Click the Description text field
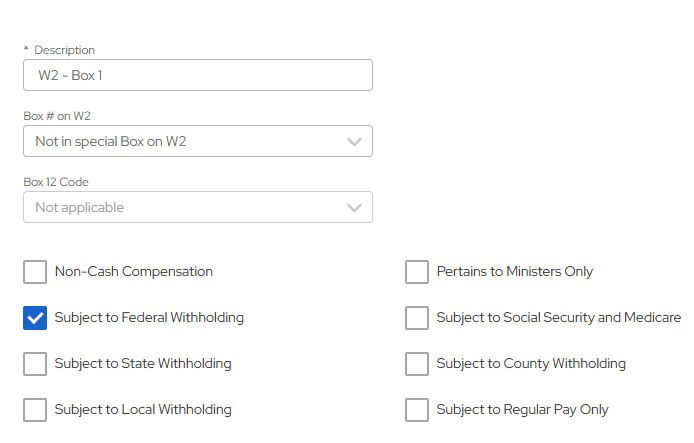Screen dimensions: 694x443 [197, 75]
